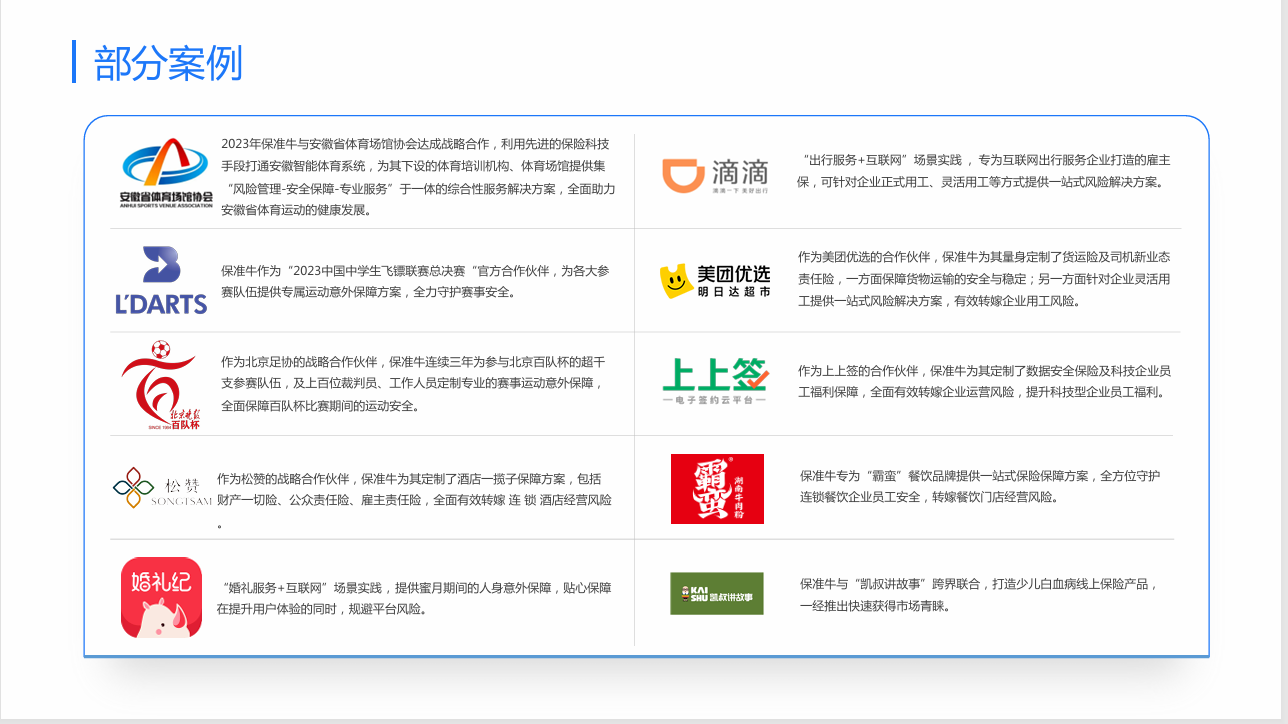Viewport: 1288px width, 724px height.
Task: Click the 2023 student darts league description
Action: click(x=415, y=281)
